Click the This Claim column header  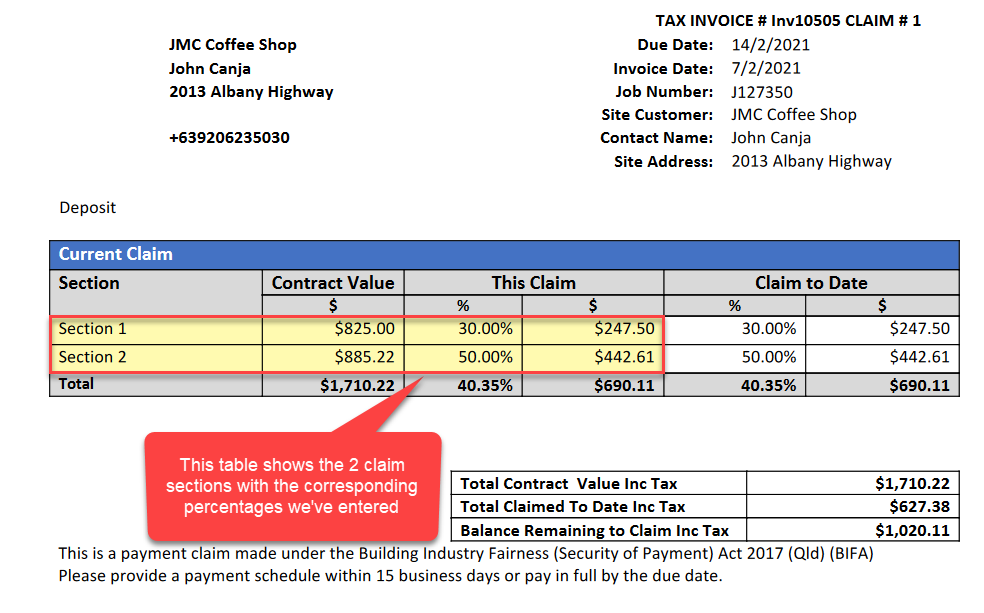[533, 283]
